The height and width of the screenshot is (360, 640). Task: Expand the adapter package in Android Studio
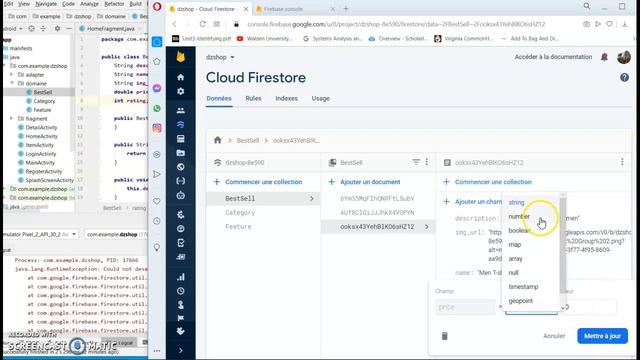click(11, 75)
